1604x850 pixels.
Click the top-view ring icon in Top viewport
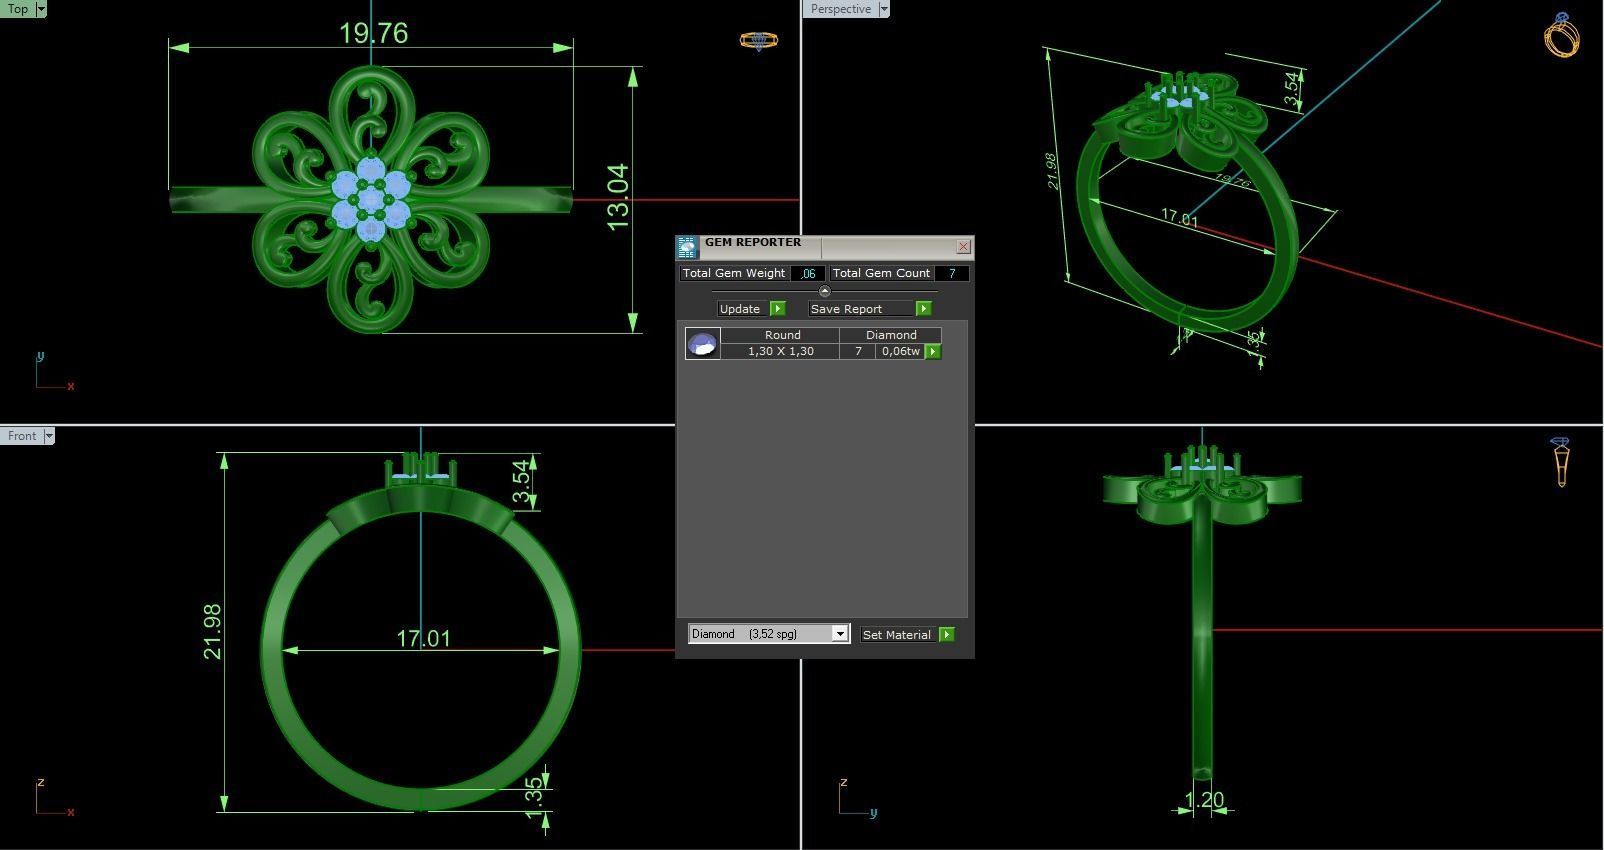tap(758, 40)
